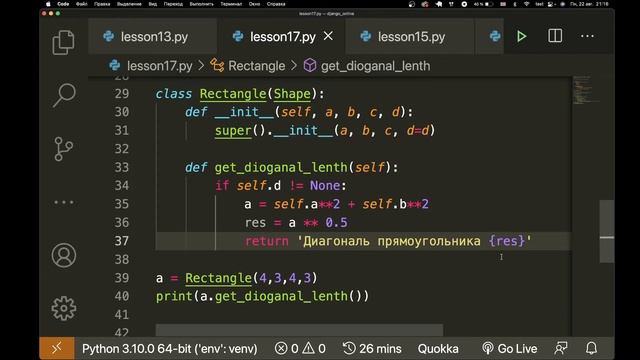Click Quokka in the status bar
The image size is (640, 360).
(x=438, y=349)
